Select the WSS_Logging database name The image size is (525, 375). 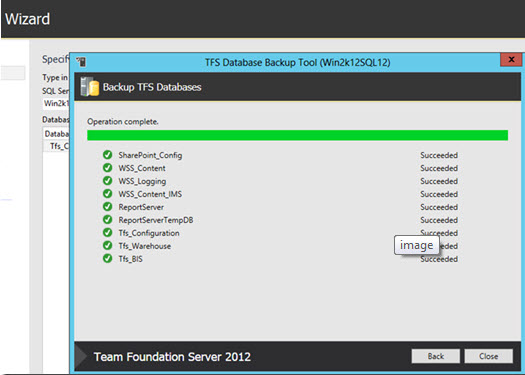(142, 181)
